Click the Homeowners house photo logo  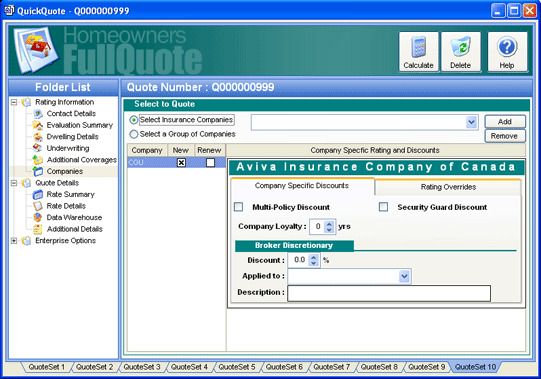click(x=36, y=50)
